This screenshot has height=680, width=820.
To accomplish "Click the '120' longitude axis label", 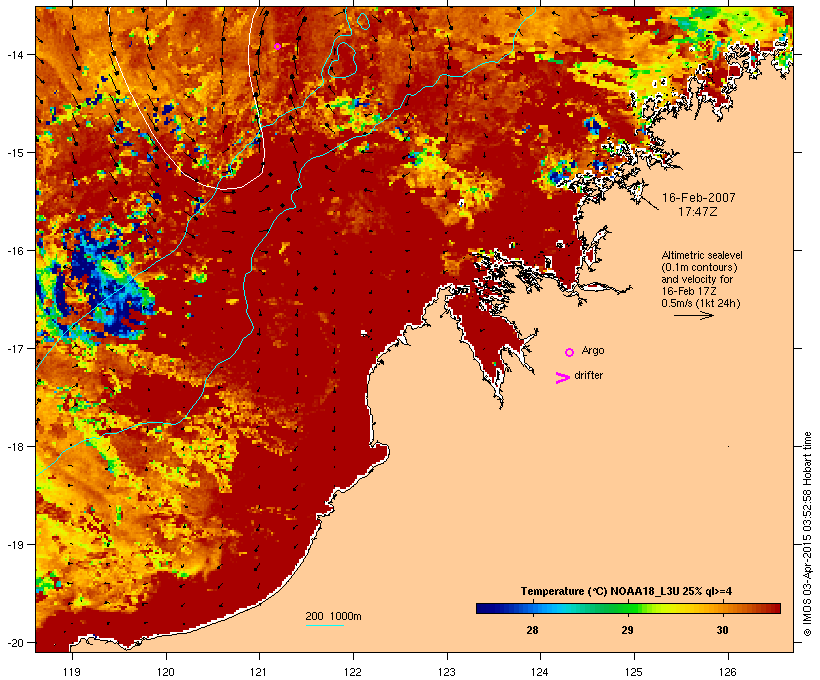I will (166, 672).
